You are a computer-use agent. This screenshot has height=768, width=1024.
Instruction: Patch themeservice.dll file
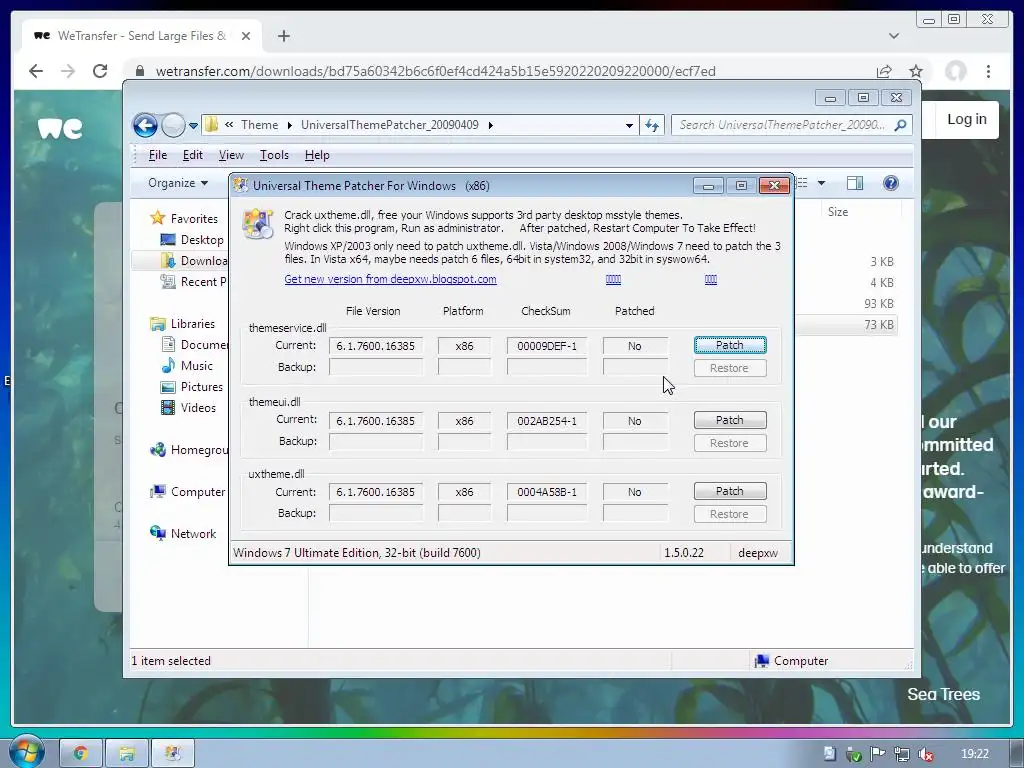coord(729,345)
